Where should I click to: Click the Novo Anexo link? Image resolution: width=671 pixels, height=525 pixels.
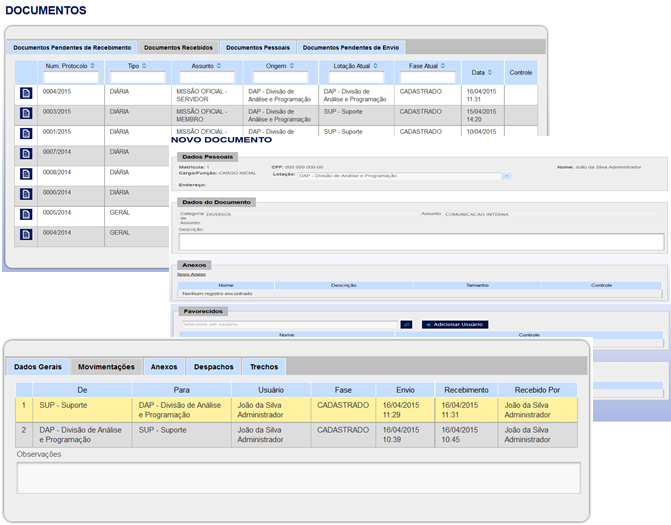tap(191, 274)
